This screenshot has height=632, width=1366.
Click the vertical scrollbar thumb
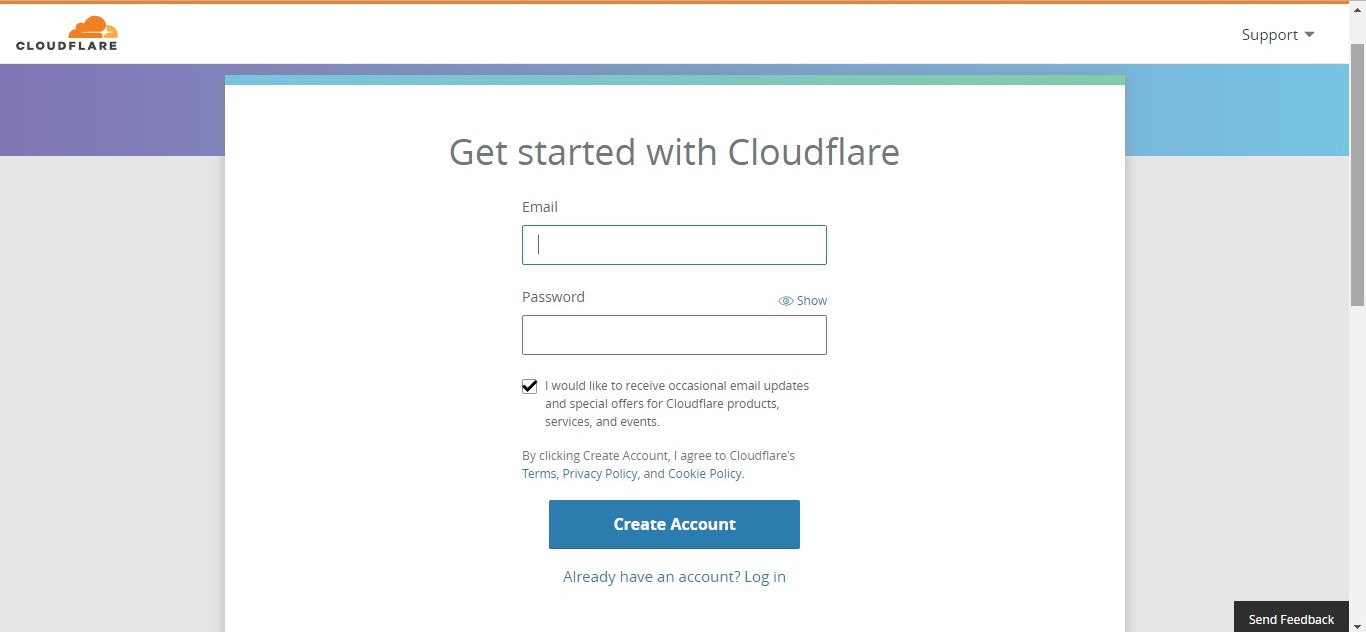coord(1358,175)
